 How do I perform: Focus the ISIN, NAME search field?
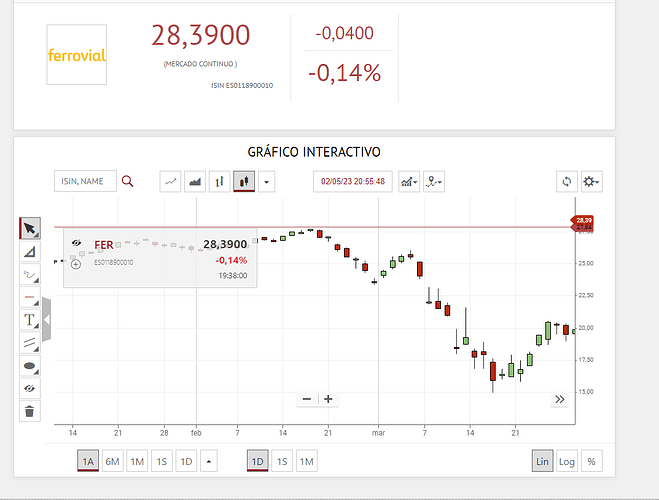coord(85,182)
